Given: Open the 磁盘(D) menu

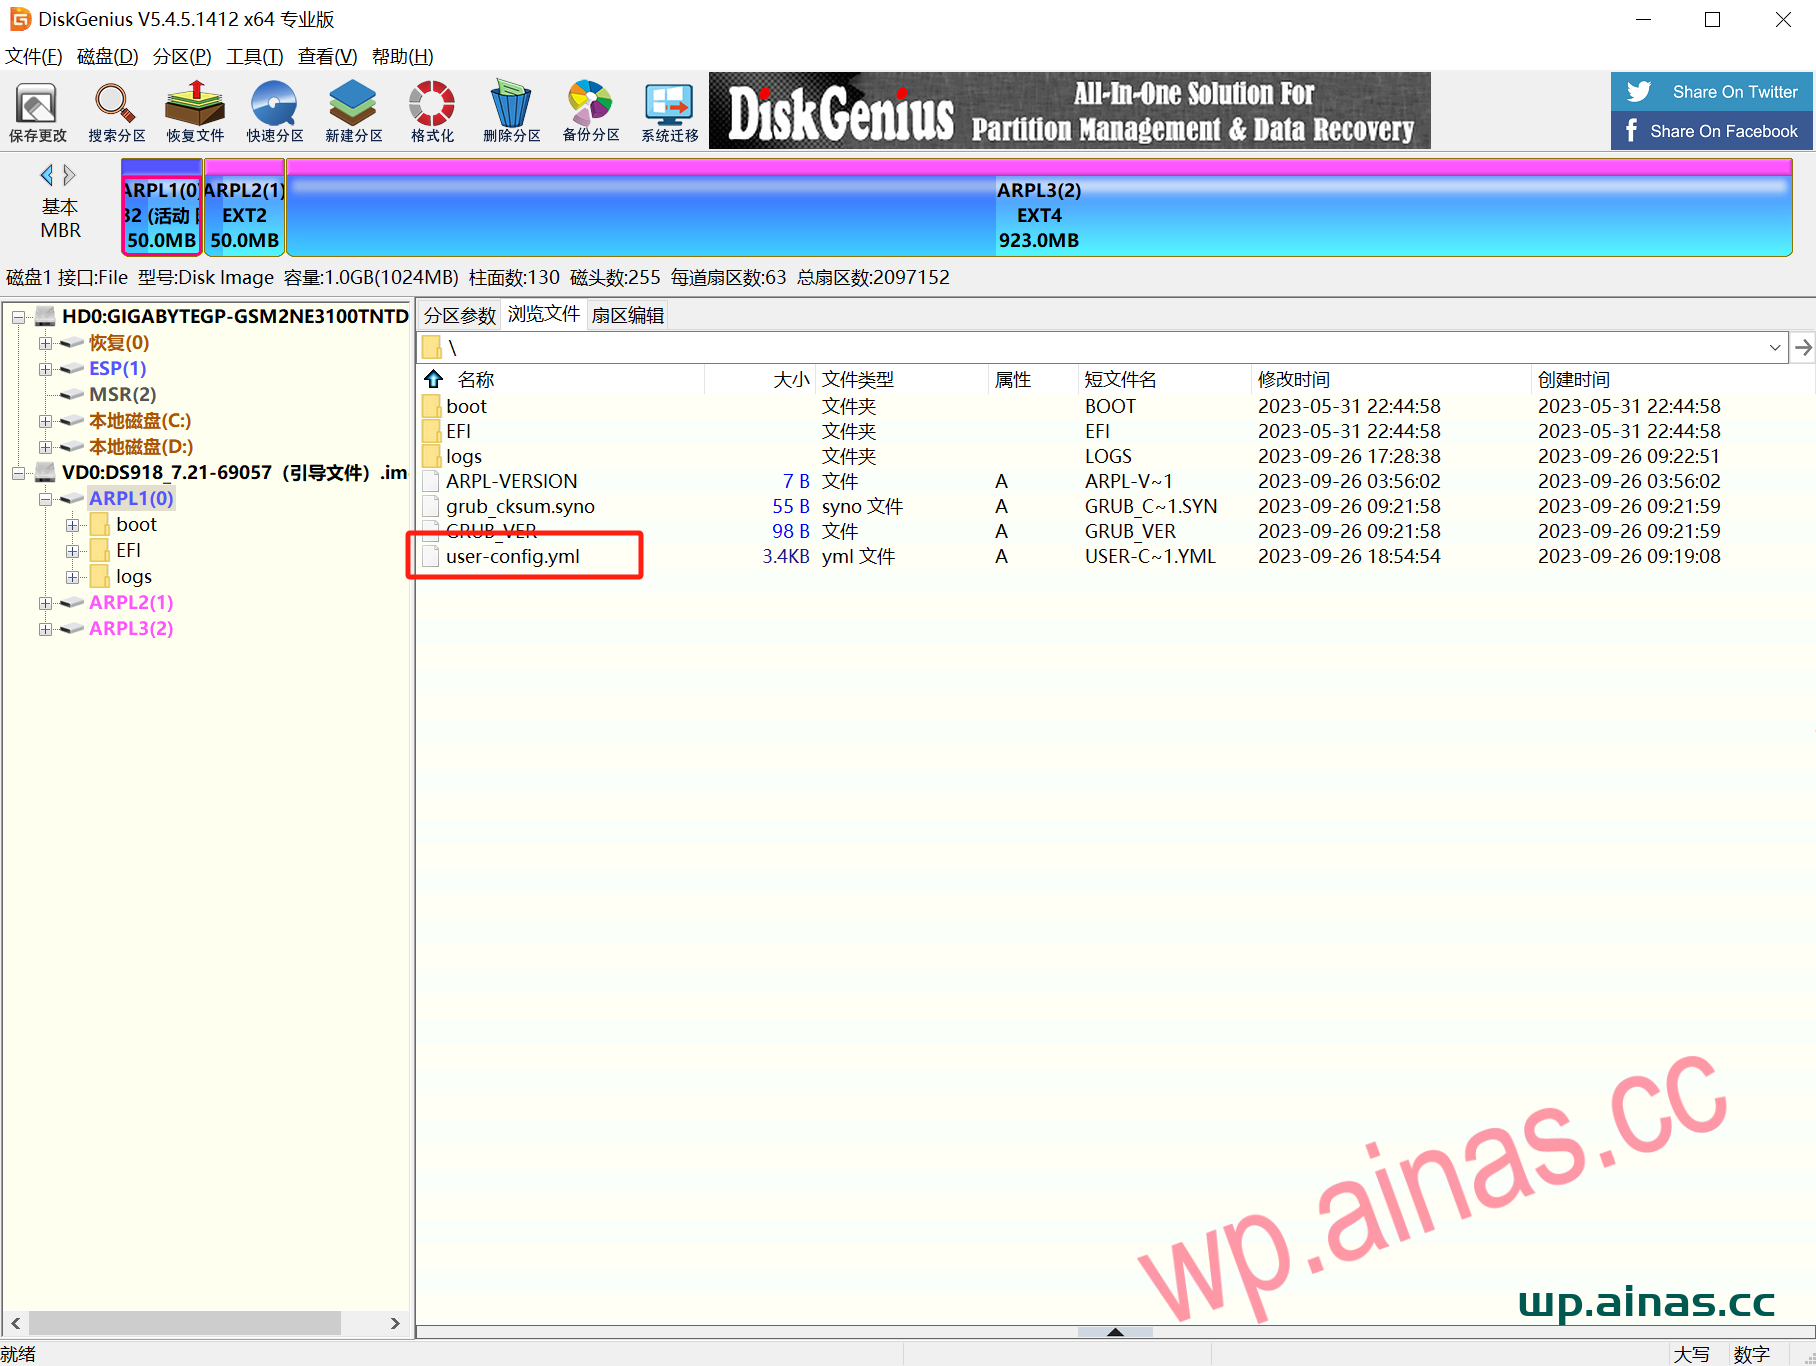Looking at the screenshot, I should 108,56.
